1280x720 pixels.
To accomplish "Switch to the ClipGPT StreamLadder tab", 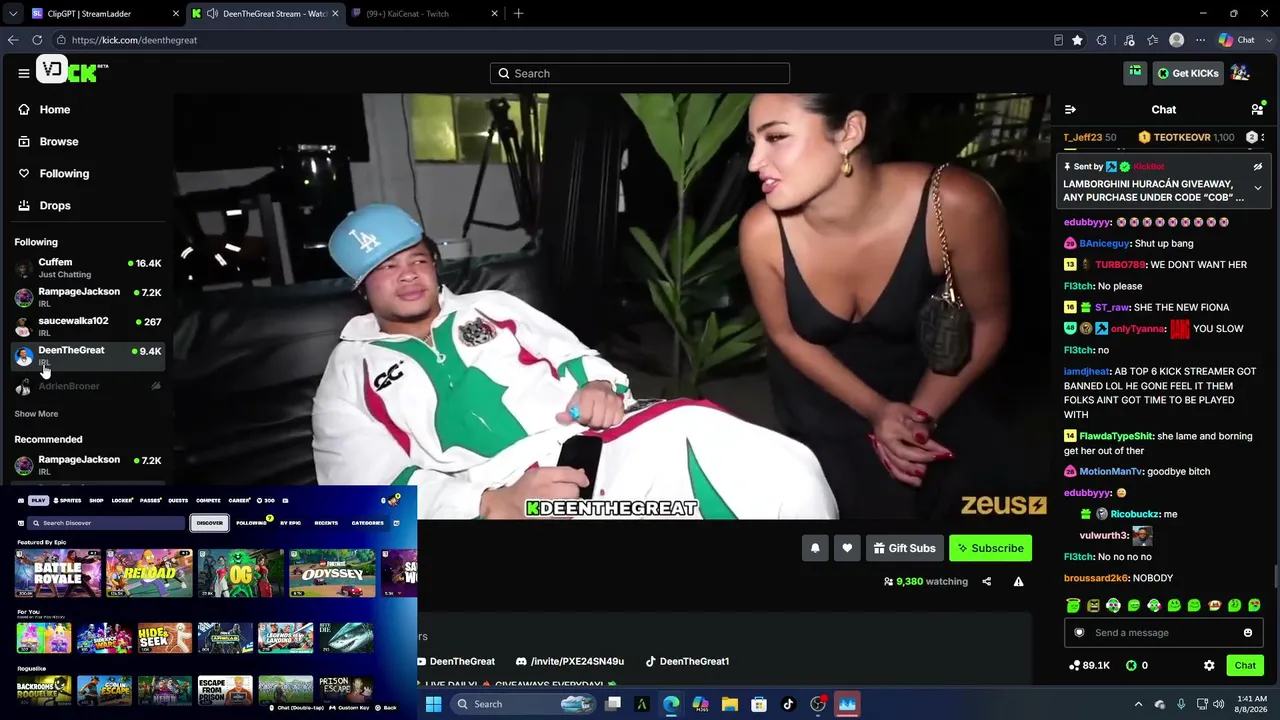I will (104, 14).
